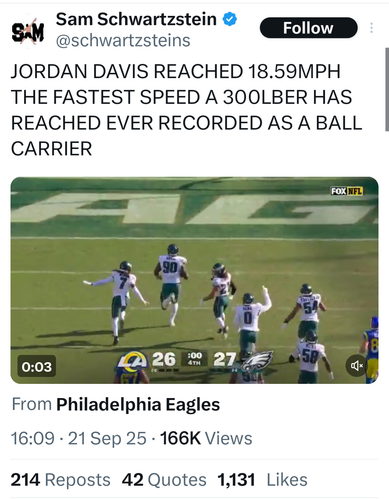Viewport: 389px width, 500px height.
Task: Open Sam Schwartzstein's profile avatar
Action: pyautogui.click(x=28, y=31)
